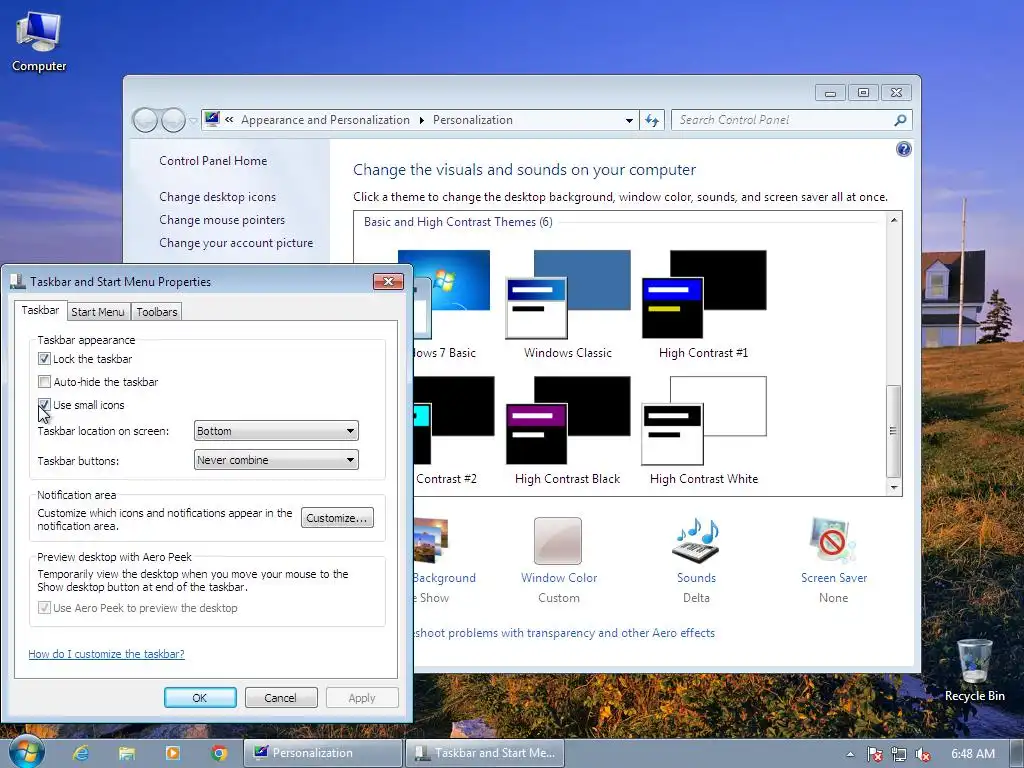Image resolution: width=1024 pixels, height=768 pixels.
Task: Open Change your account picture link
Action: click(x=236, y=242)
